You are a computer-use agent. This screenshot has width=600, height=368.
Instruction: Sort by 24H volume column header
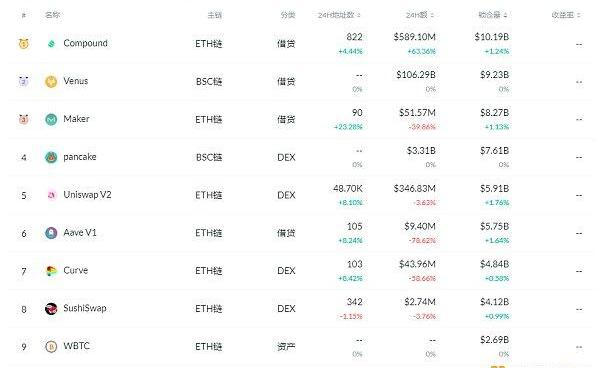point(419,15)
